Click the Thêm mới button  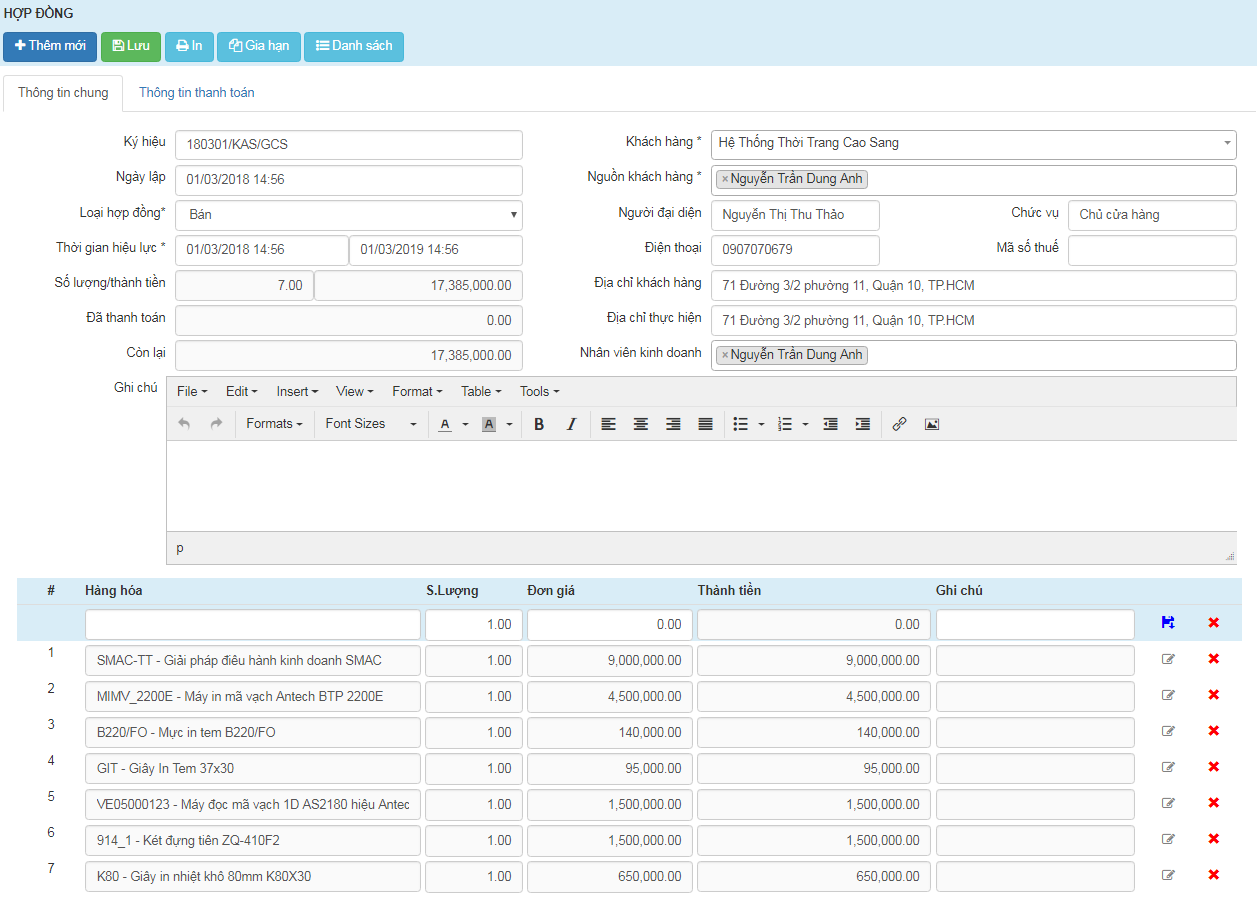tap(50, 46)
